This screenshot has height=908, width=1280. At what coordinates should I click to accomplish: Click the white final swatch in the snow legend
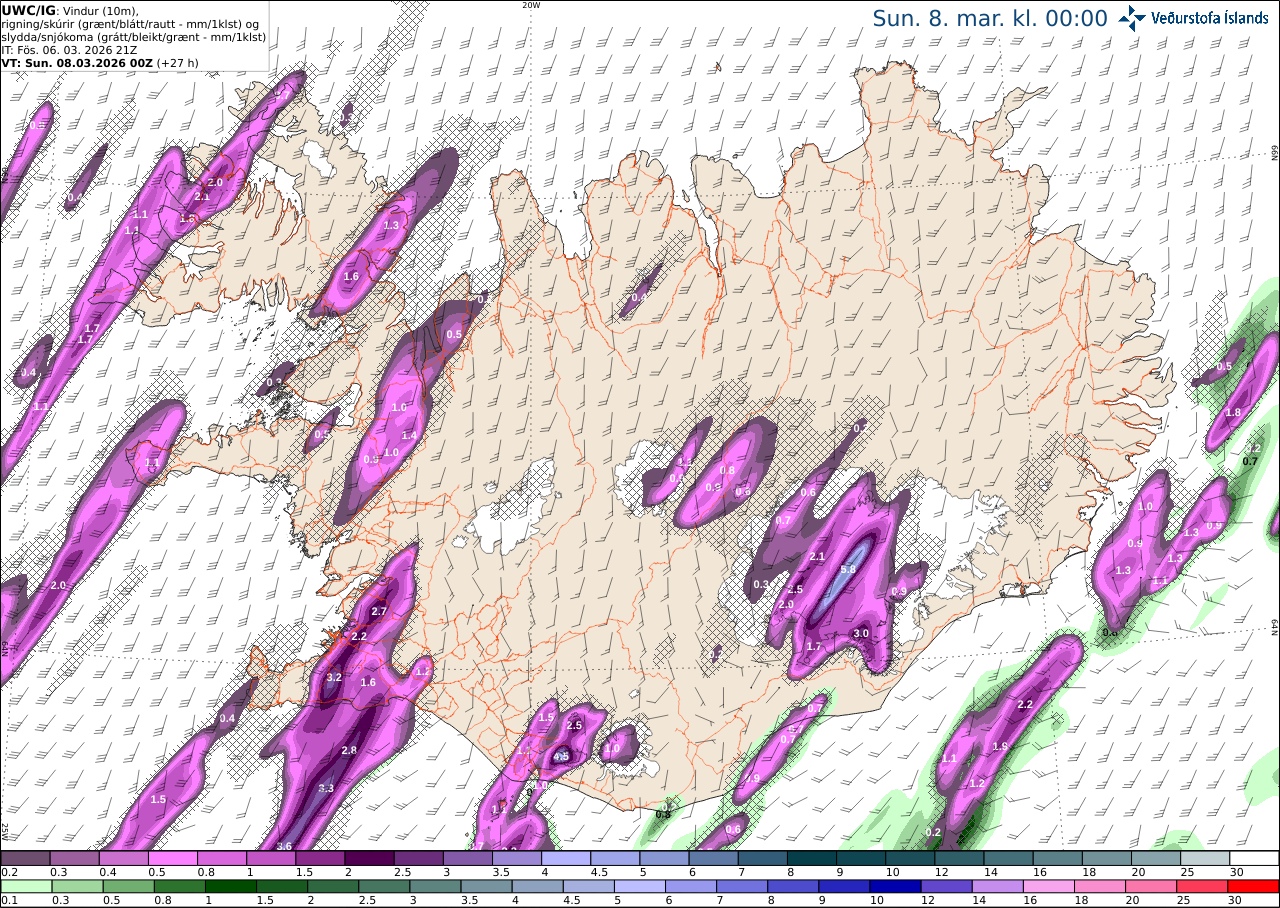coord(1254,858)
